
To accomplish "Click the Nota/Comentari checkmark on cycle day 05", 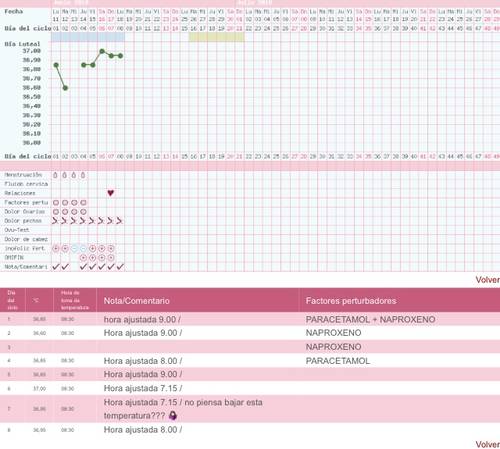I will coord(92,266).
